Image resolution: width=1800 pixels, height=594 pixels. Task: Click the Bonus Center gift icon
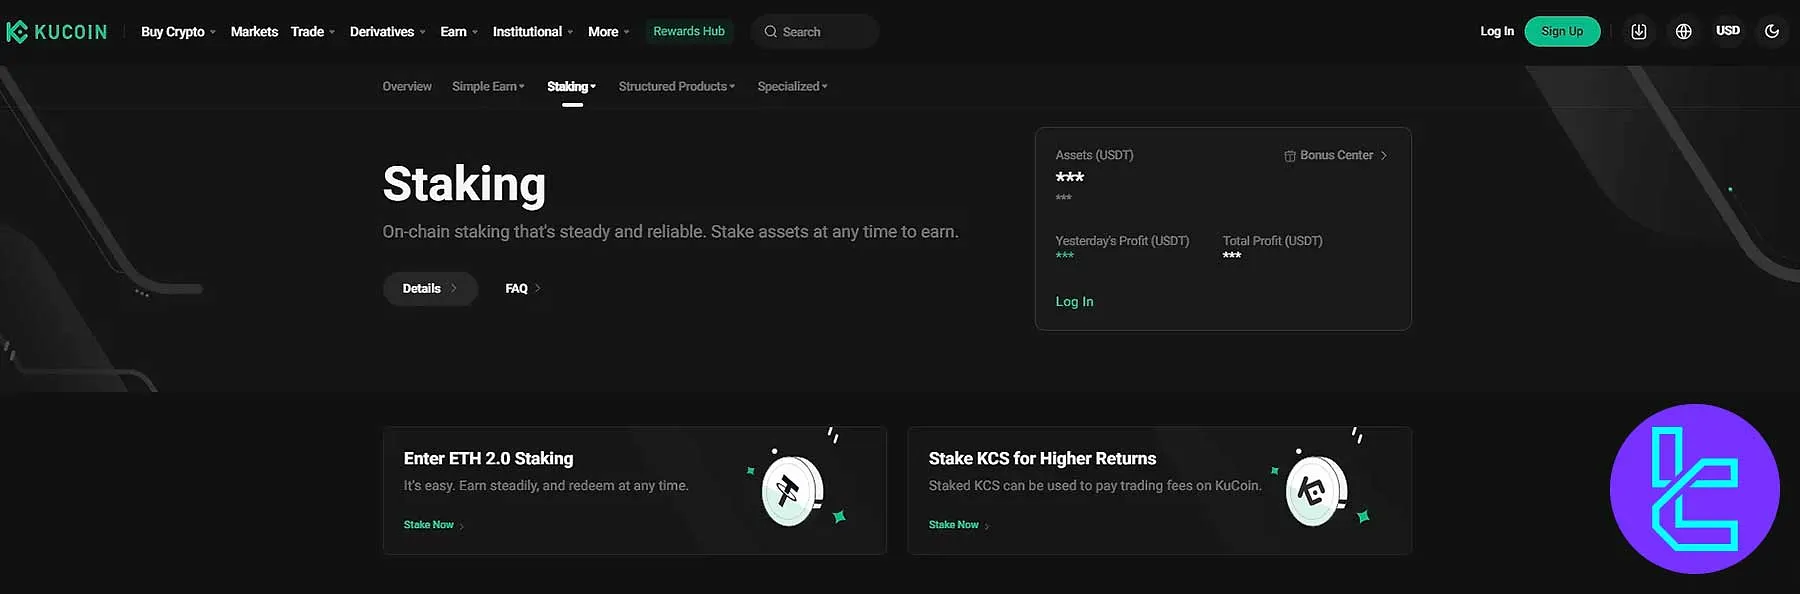[1290, 156]
